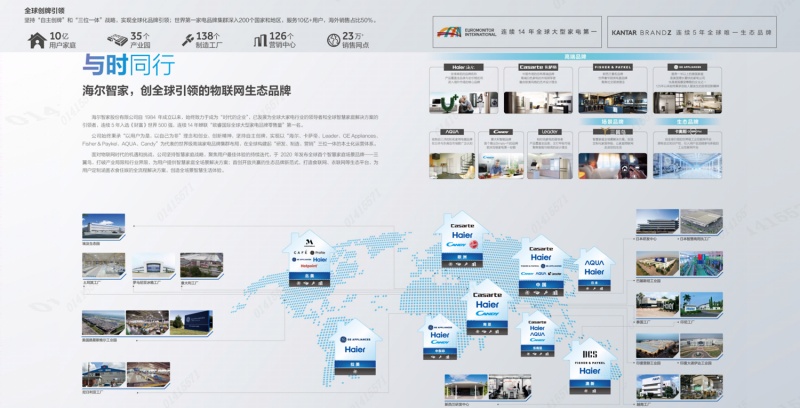Viewport: 800px width, 408px height.
Task: Open the 日本研发中心 building photo
Action: point(657,222)
